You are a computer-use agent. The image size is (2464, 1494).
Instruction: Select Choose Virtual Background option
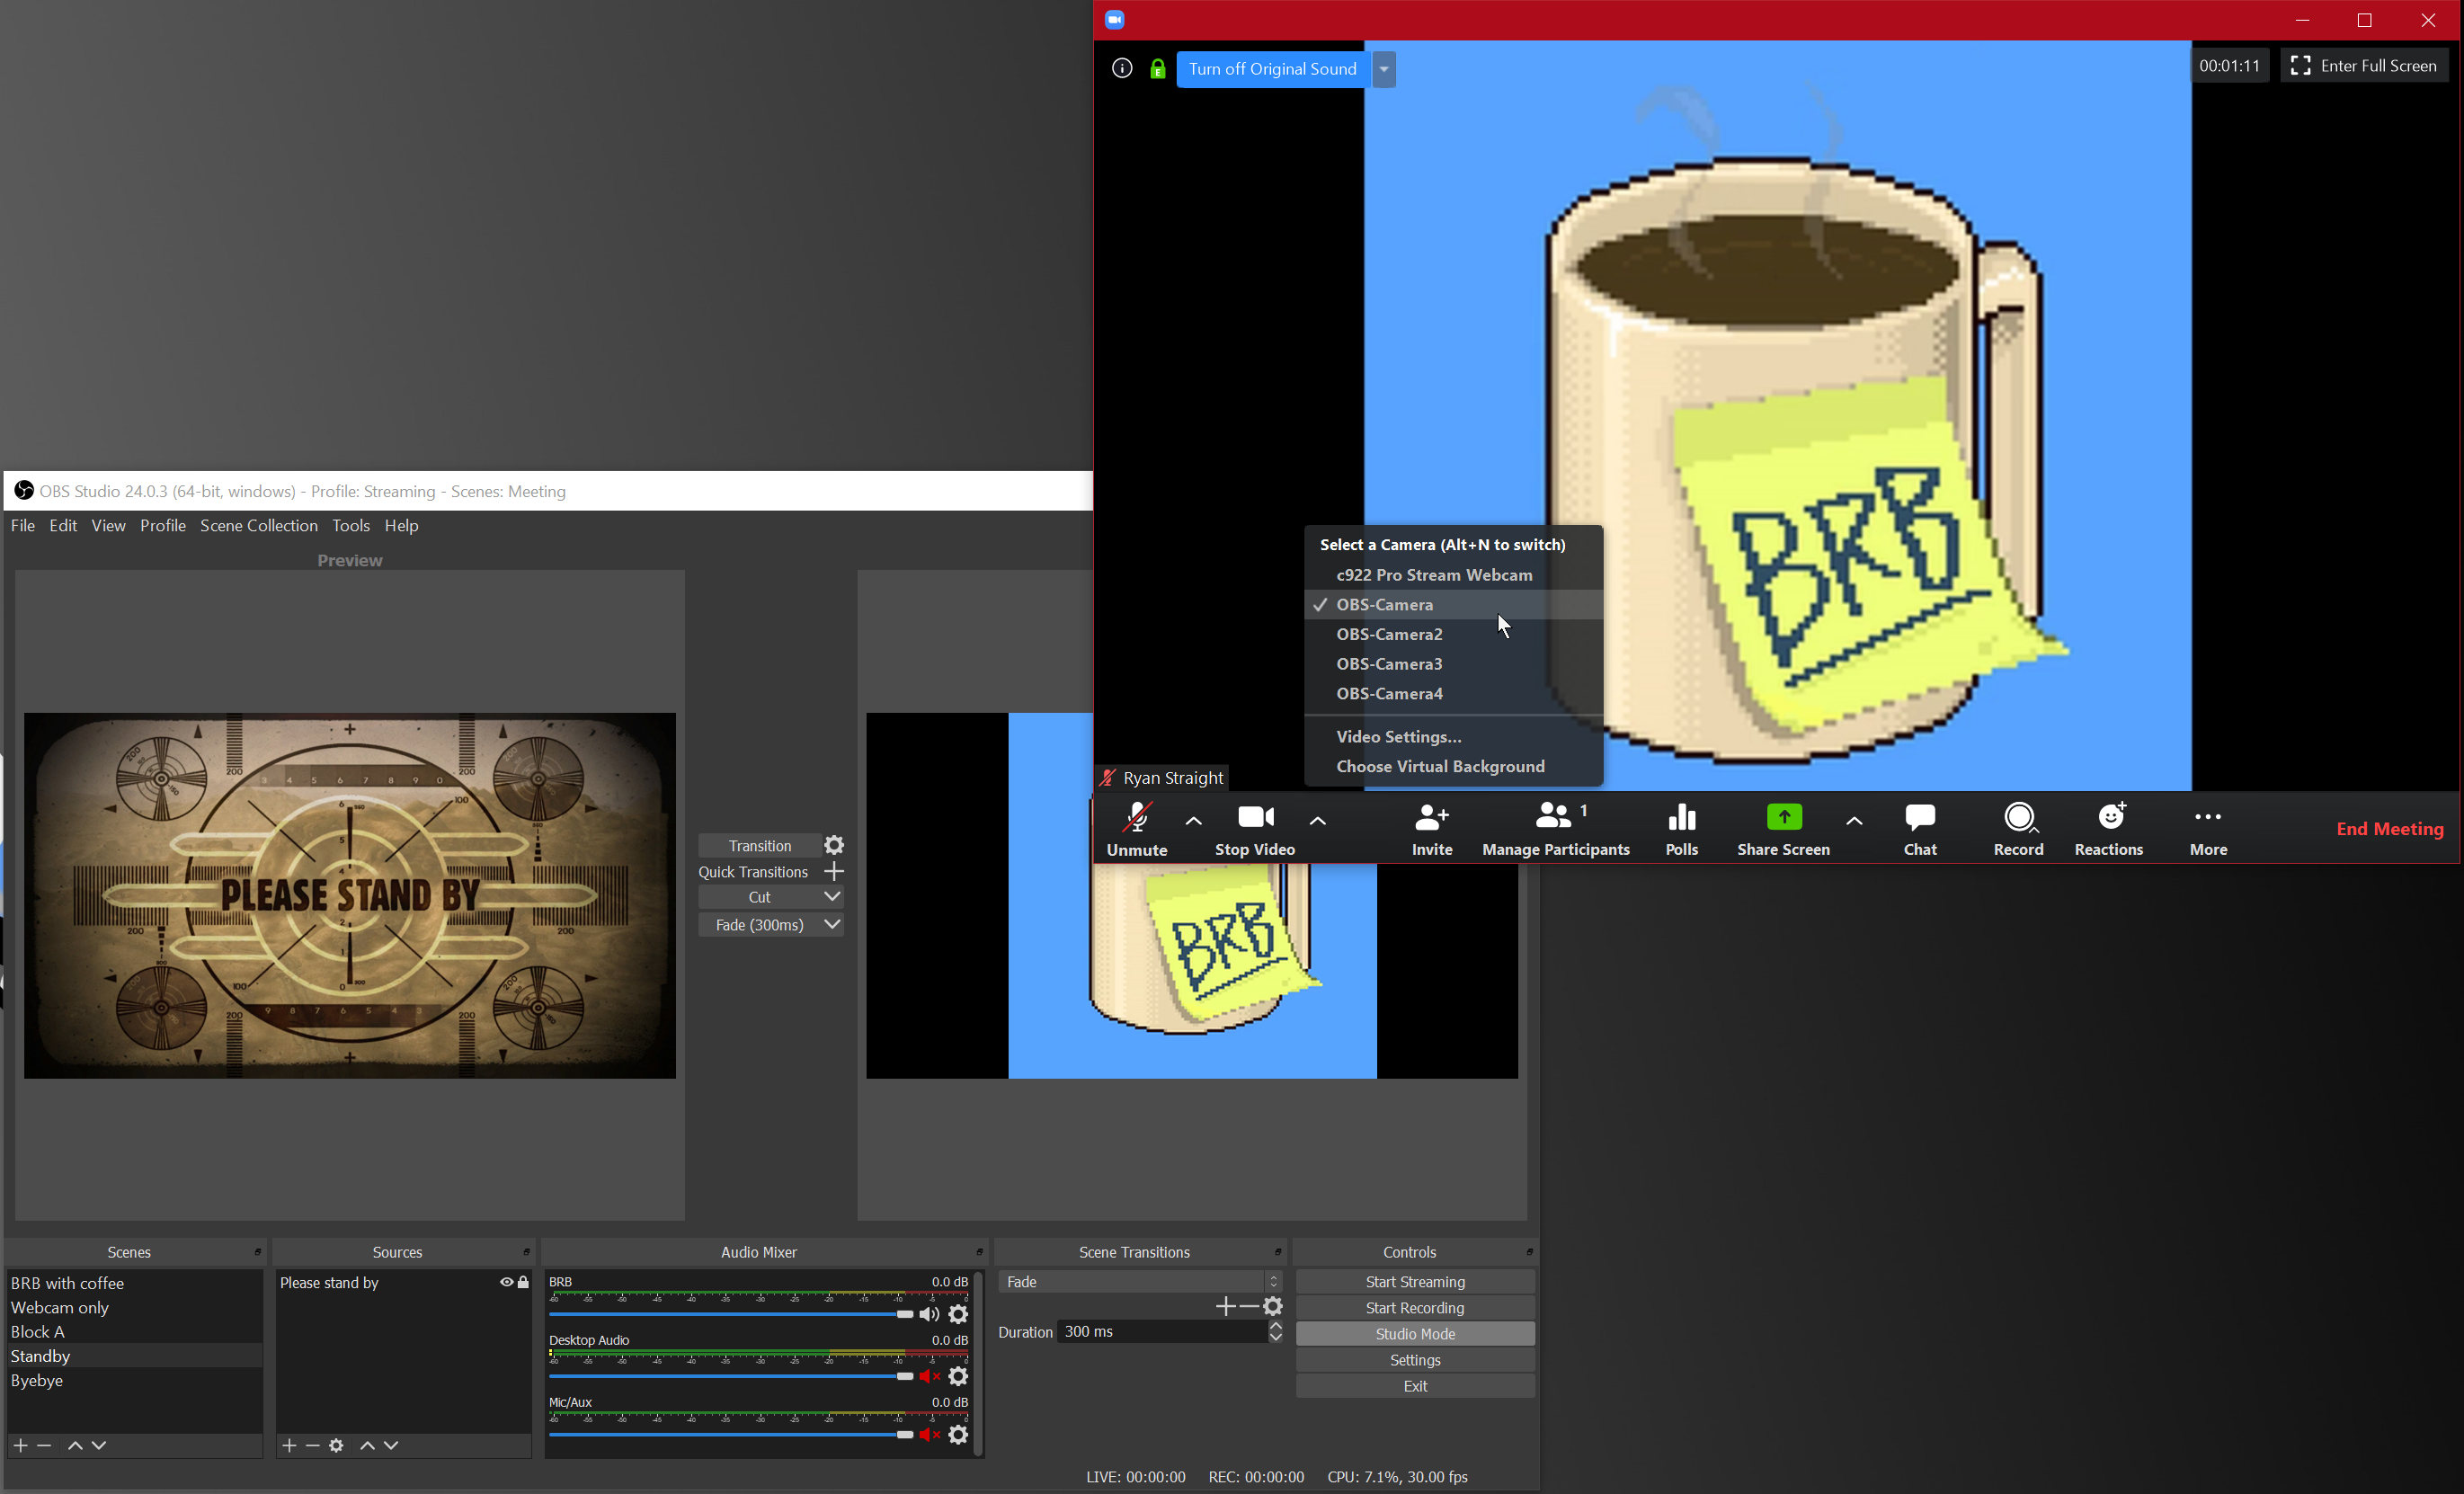click(x=1441, y=766)
